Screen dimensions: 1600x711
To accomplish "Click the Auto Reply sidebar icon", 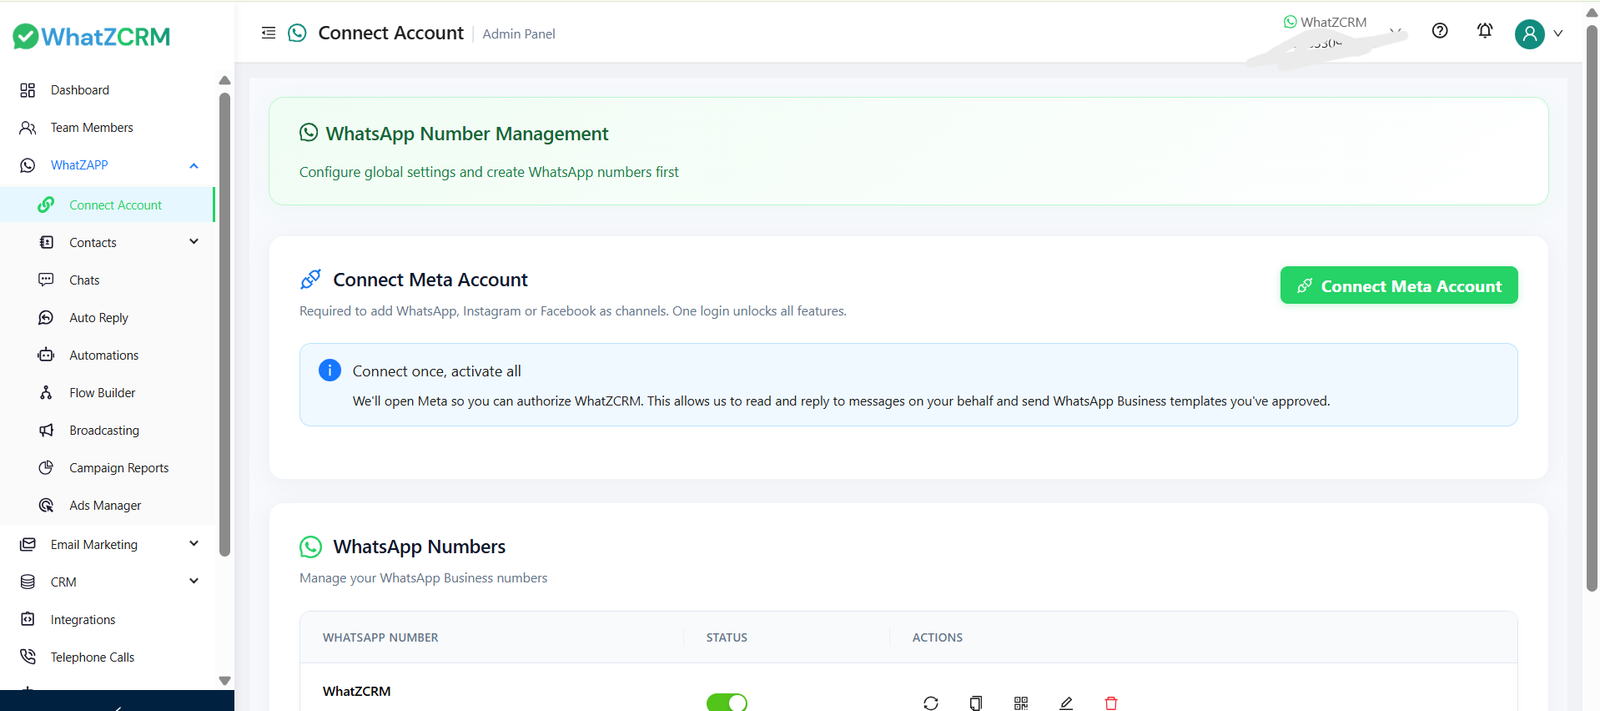I will [x=46, y=318].
